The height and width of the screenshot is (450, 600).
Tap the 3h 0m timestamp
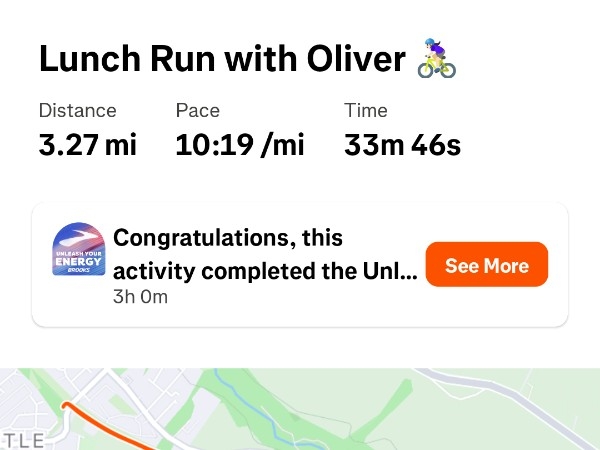(139, 297)
